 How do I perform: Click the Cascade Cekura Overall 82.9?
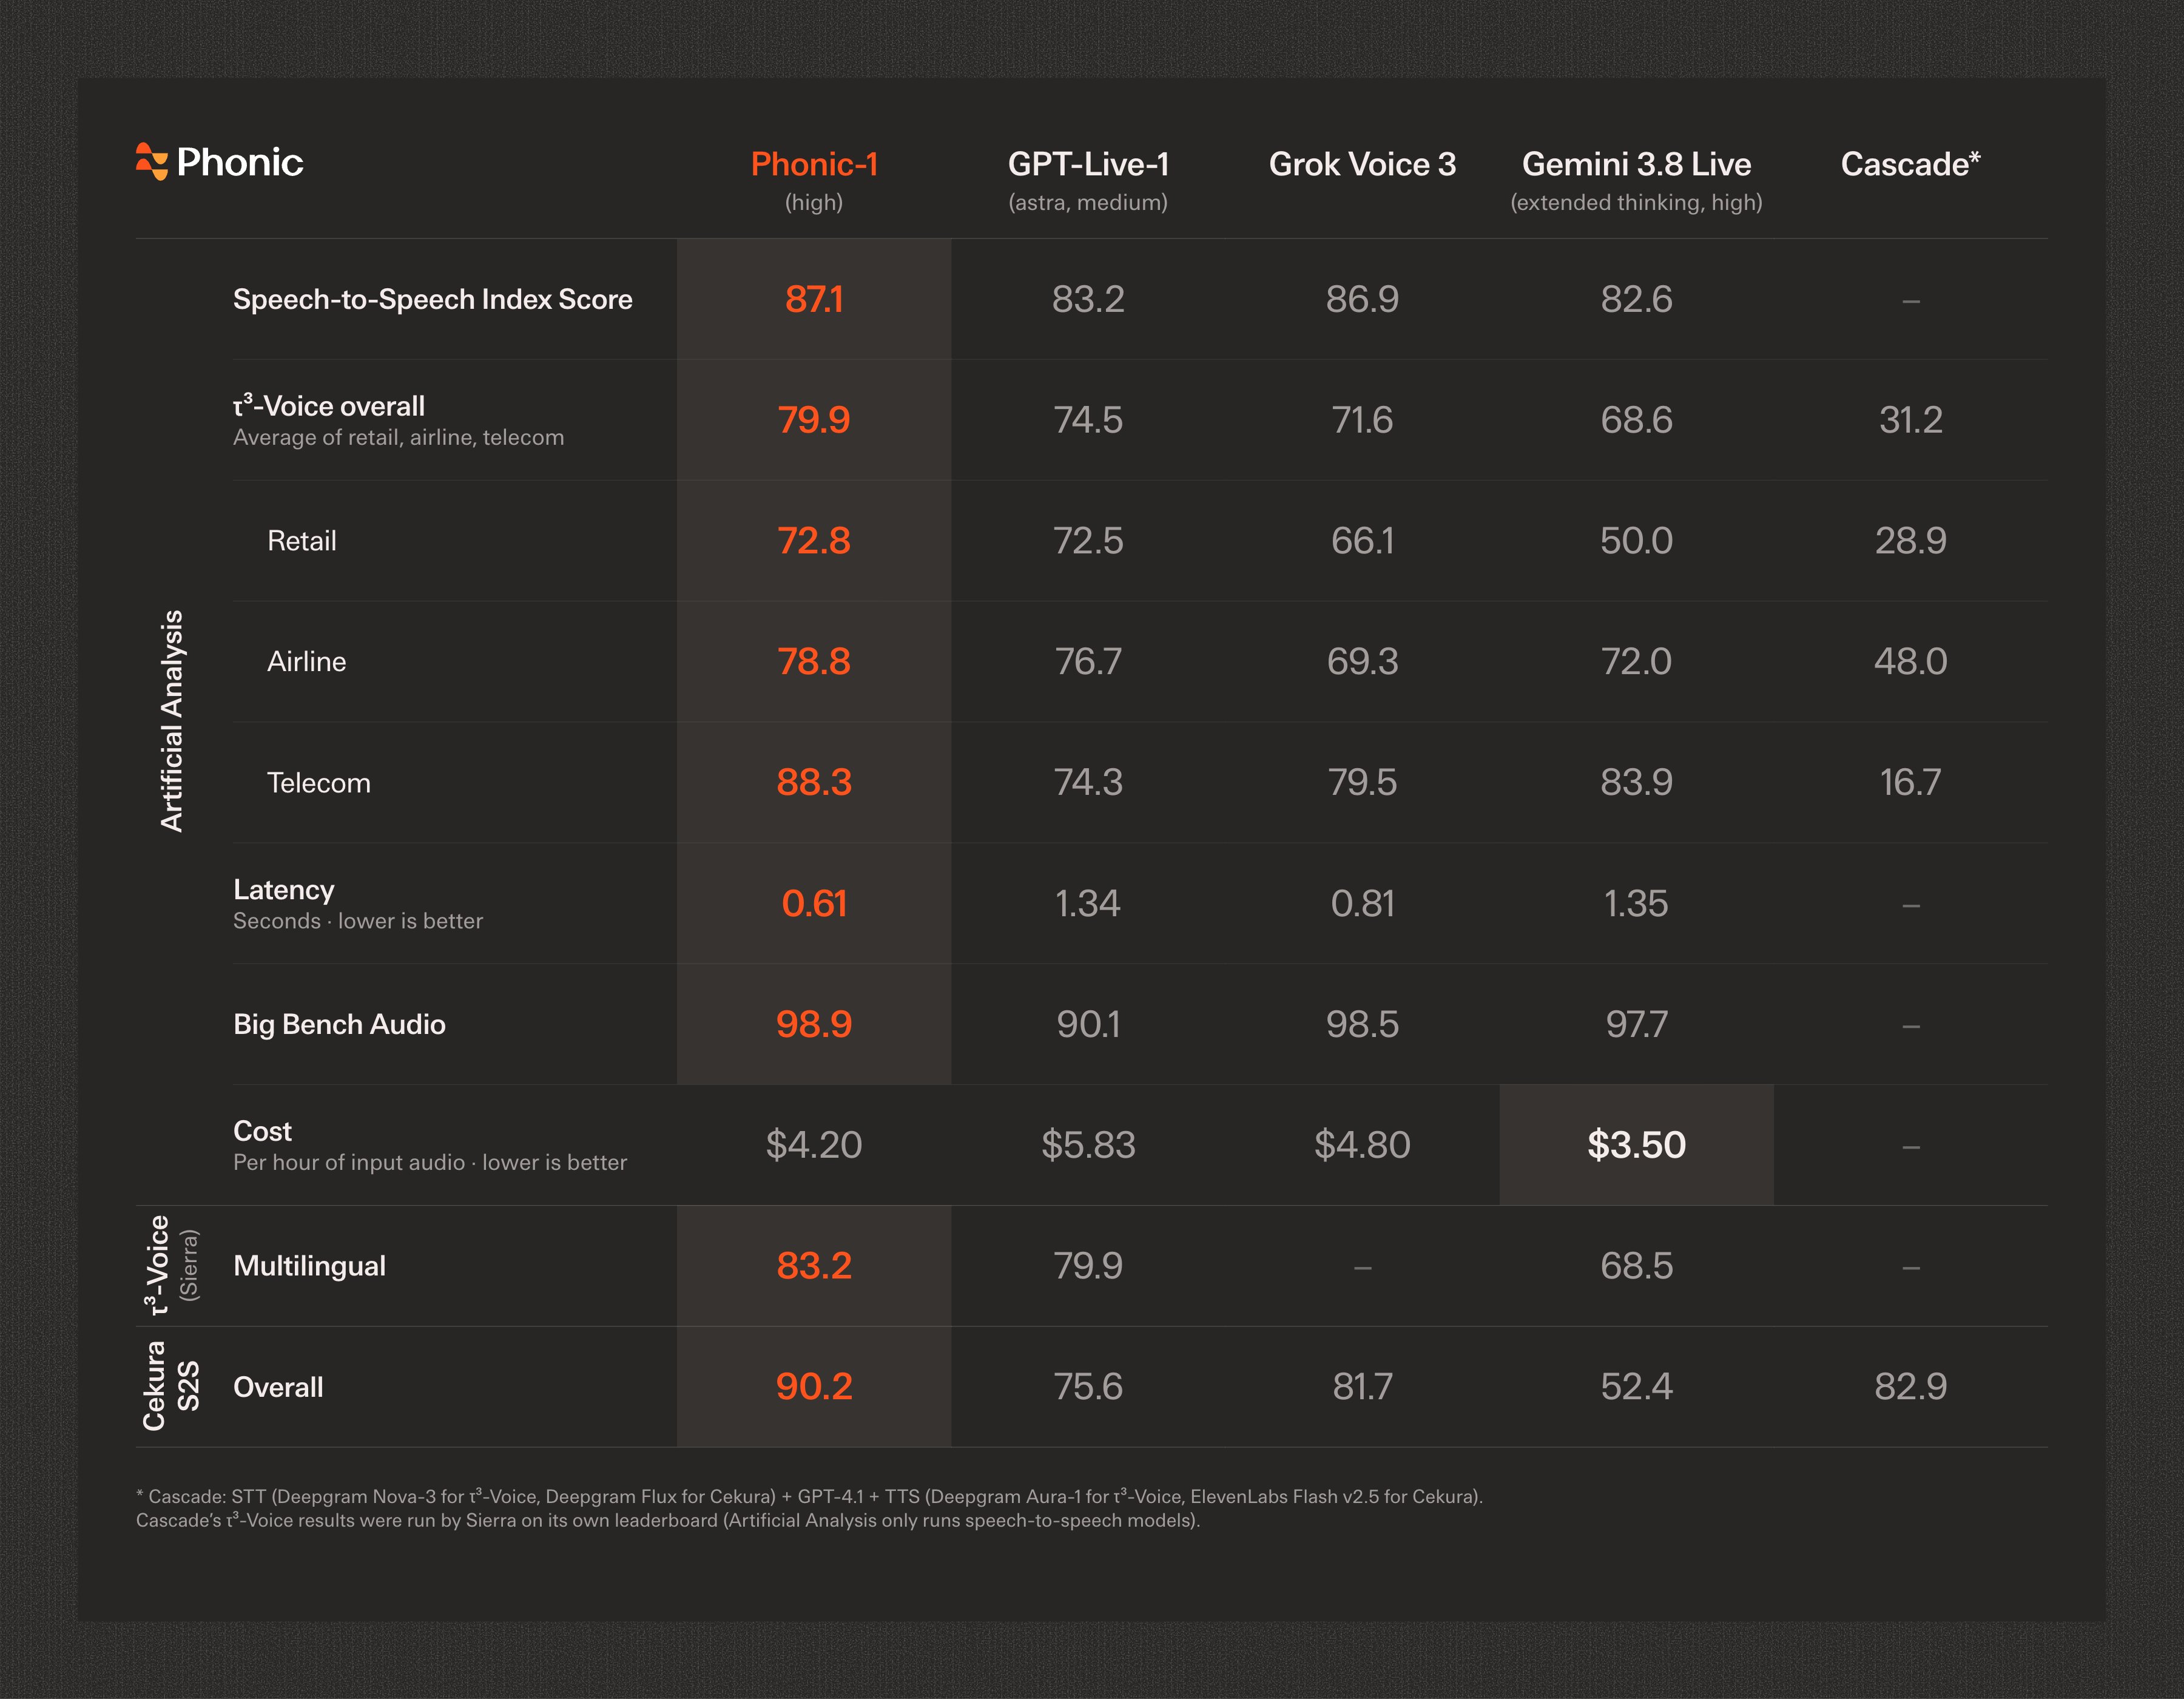click(1910, 1387)
